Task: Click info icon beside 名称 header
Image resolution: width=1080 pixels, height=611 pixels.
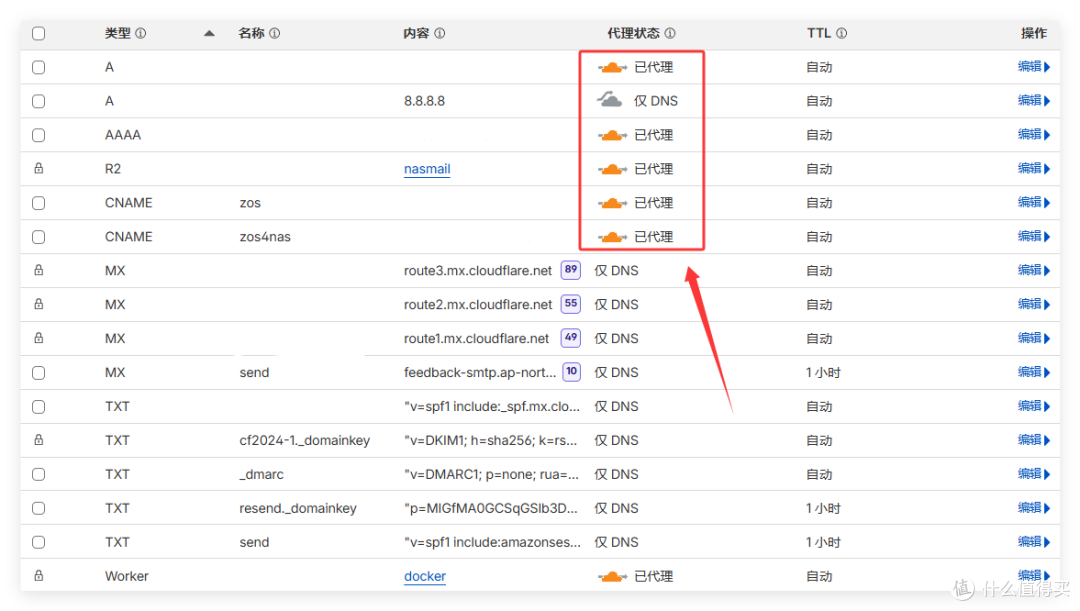Action: 274,33
